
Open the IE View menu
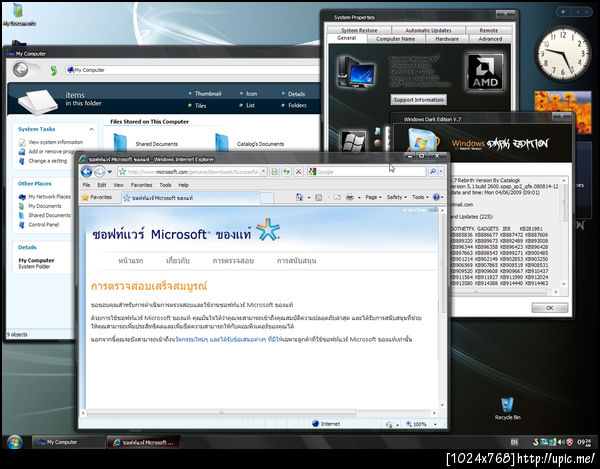pyautogui.click(x=118, y=185)
